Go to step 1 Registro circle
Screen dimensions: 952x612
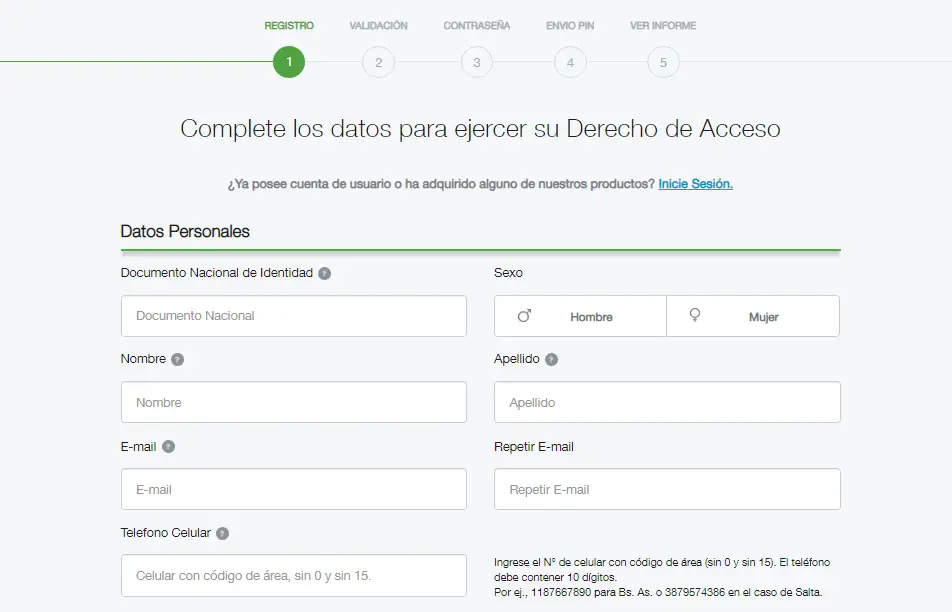[289, 62]
